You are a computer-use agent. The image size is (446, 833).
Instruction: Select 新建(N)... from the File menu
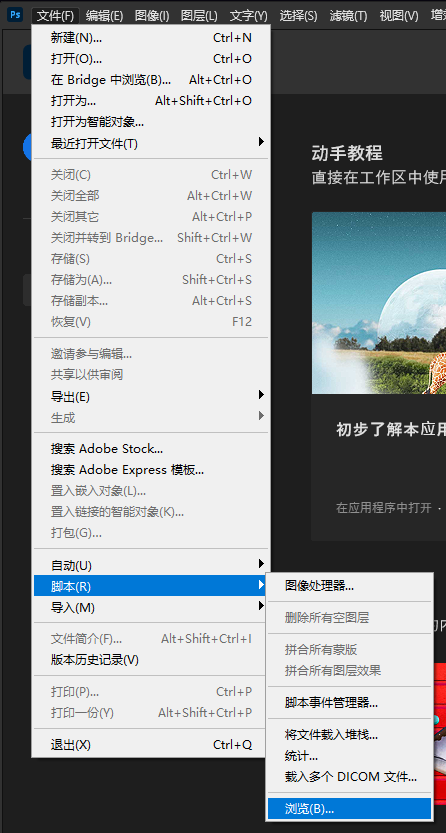[x=151, y=38]
